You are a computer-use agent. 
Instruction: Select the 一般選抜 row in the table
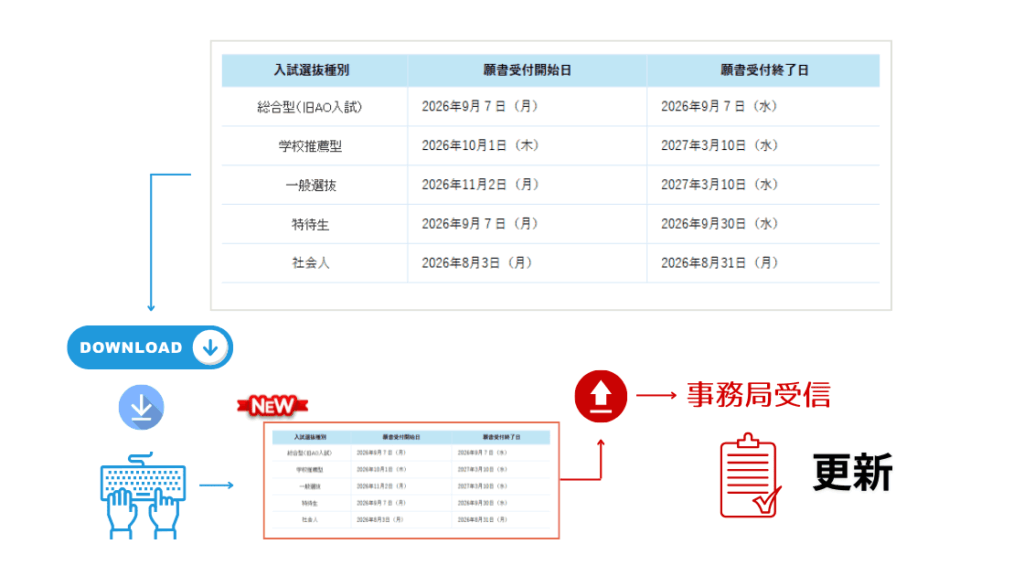coord(313,184)
